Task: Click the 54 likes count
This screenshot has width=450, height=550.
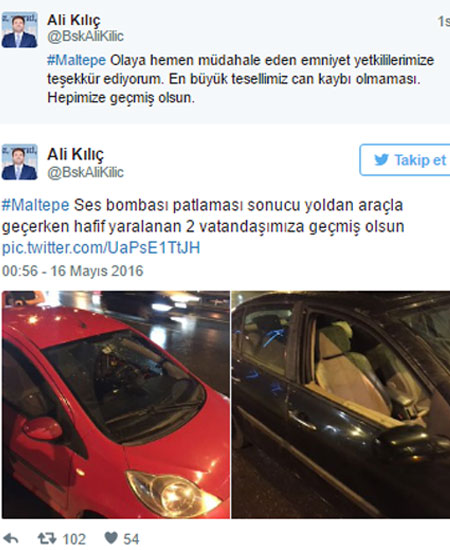Action: click(131, 539)
